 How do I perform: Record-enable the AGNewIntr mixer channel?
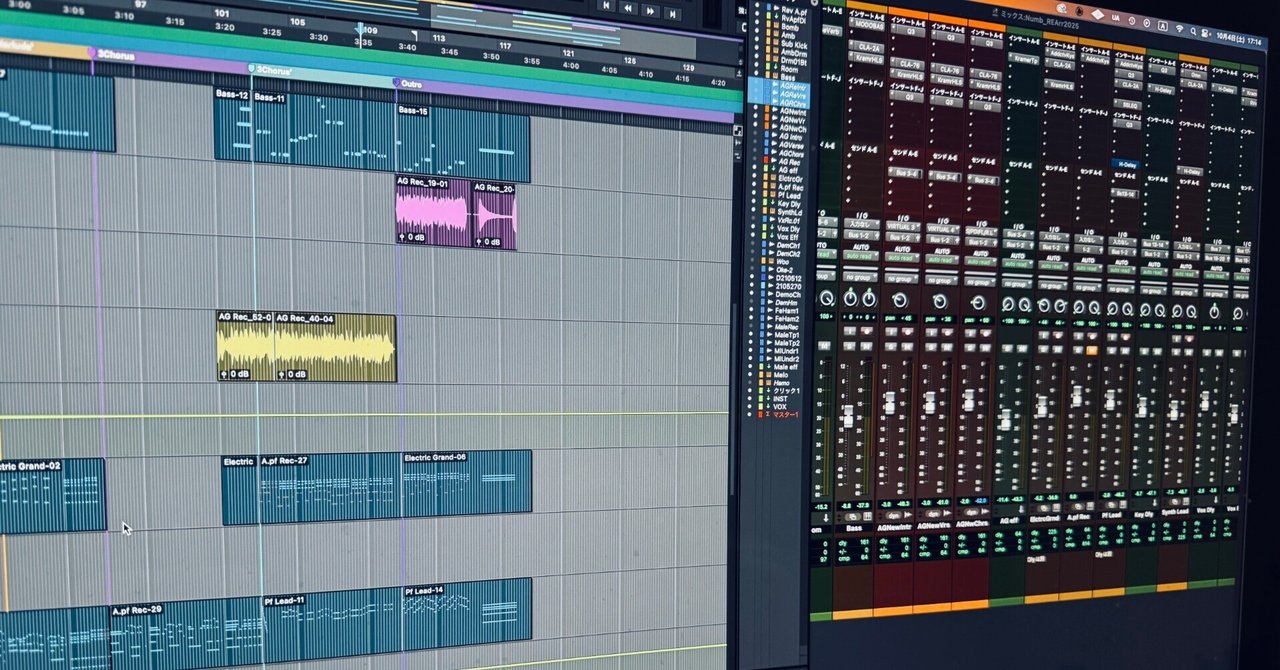907,332
